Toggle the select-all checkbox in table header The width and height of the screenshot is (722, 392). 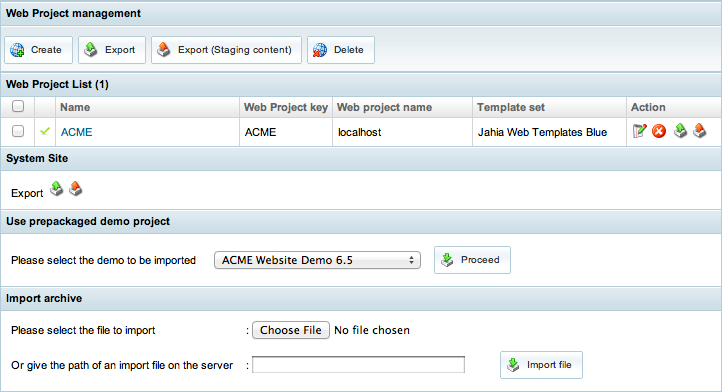(18, 106)
